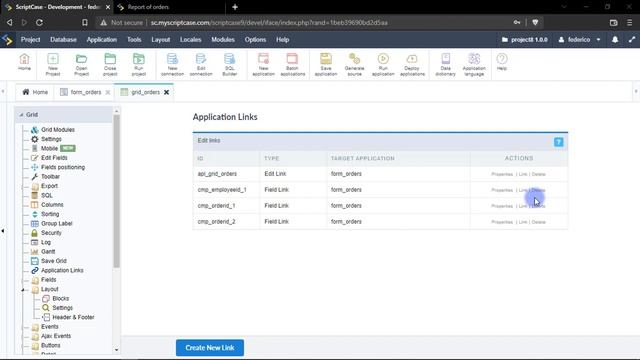Viewport: 640px width, 360px height.
Task: Click the Create New Link button
Action: point(210,348)
